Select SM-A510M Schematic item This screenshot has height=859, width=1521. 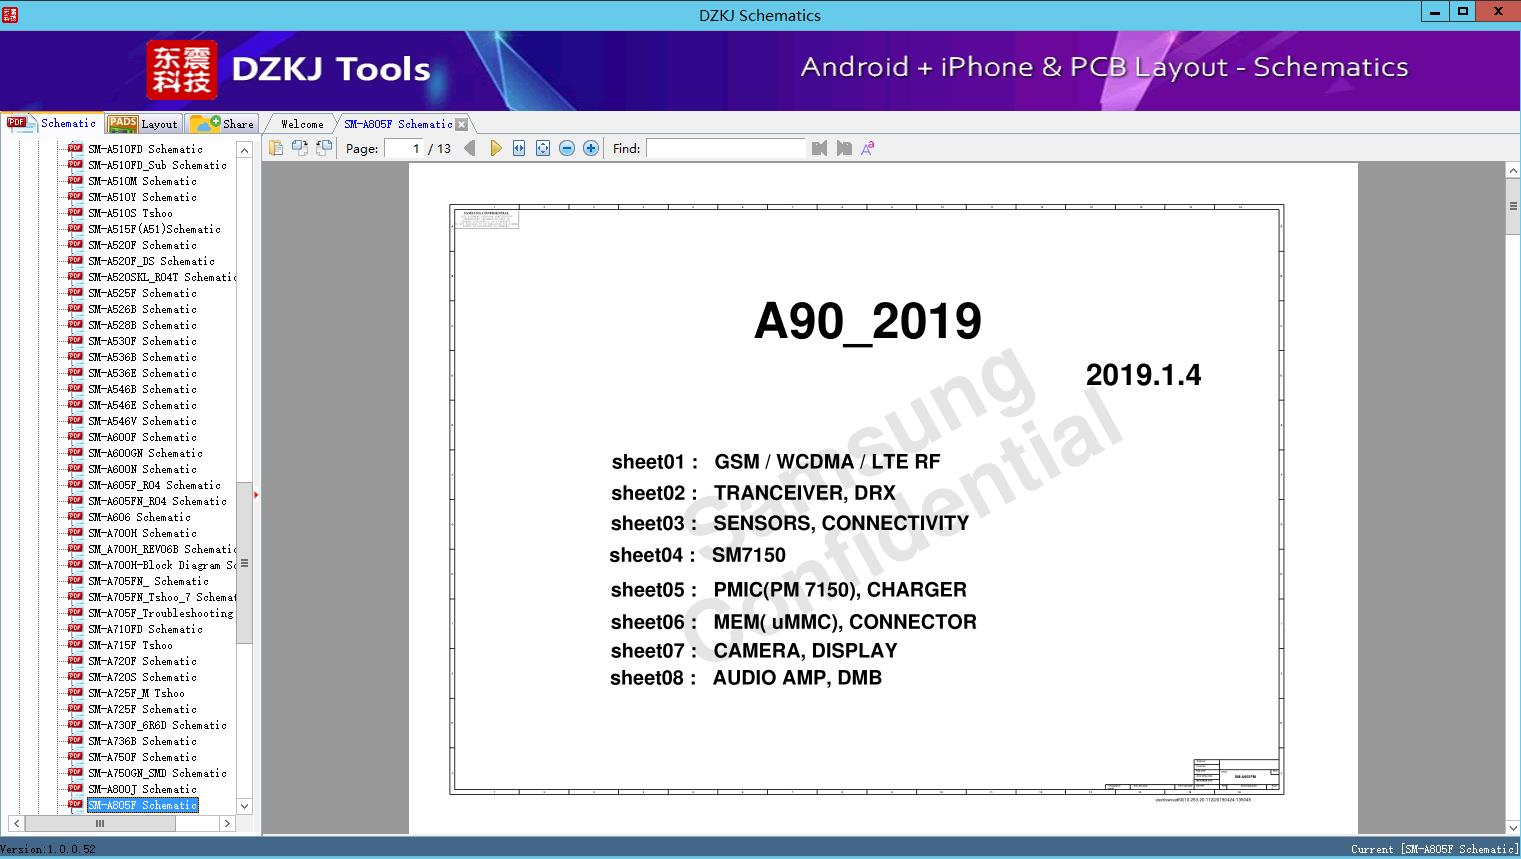[142, 181]
